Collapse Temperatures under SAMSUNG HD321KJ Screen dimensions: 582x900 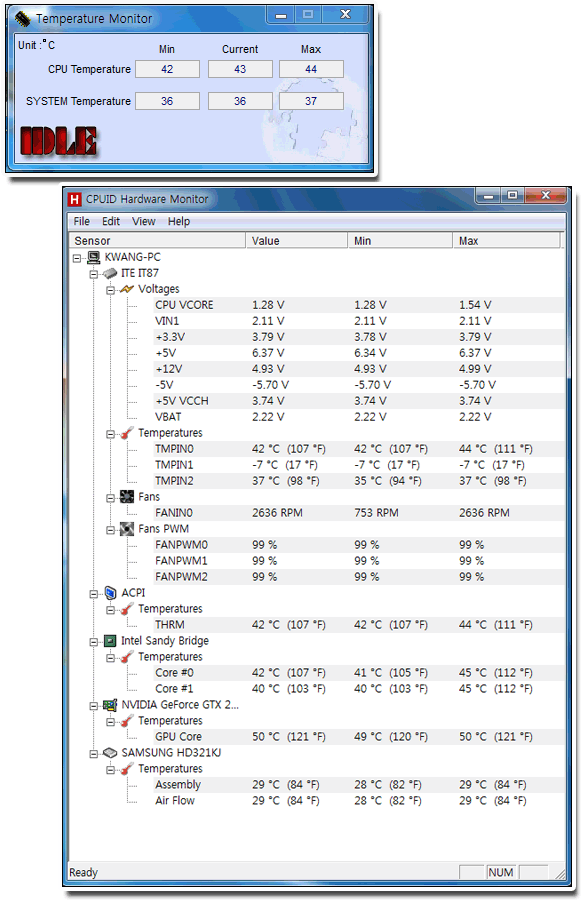[x=110, y=770]
